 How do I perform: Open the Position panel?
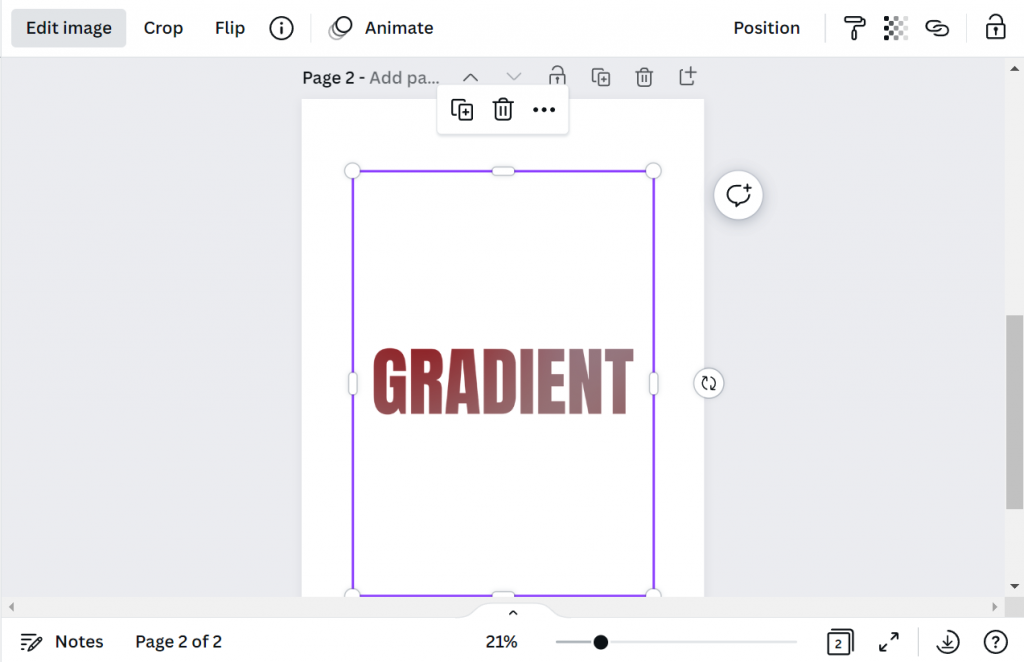(767, 27)
